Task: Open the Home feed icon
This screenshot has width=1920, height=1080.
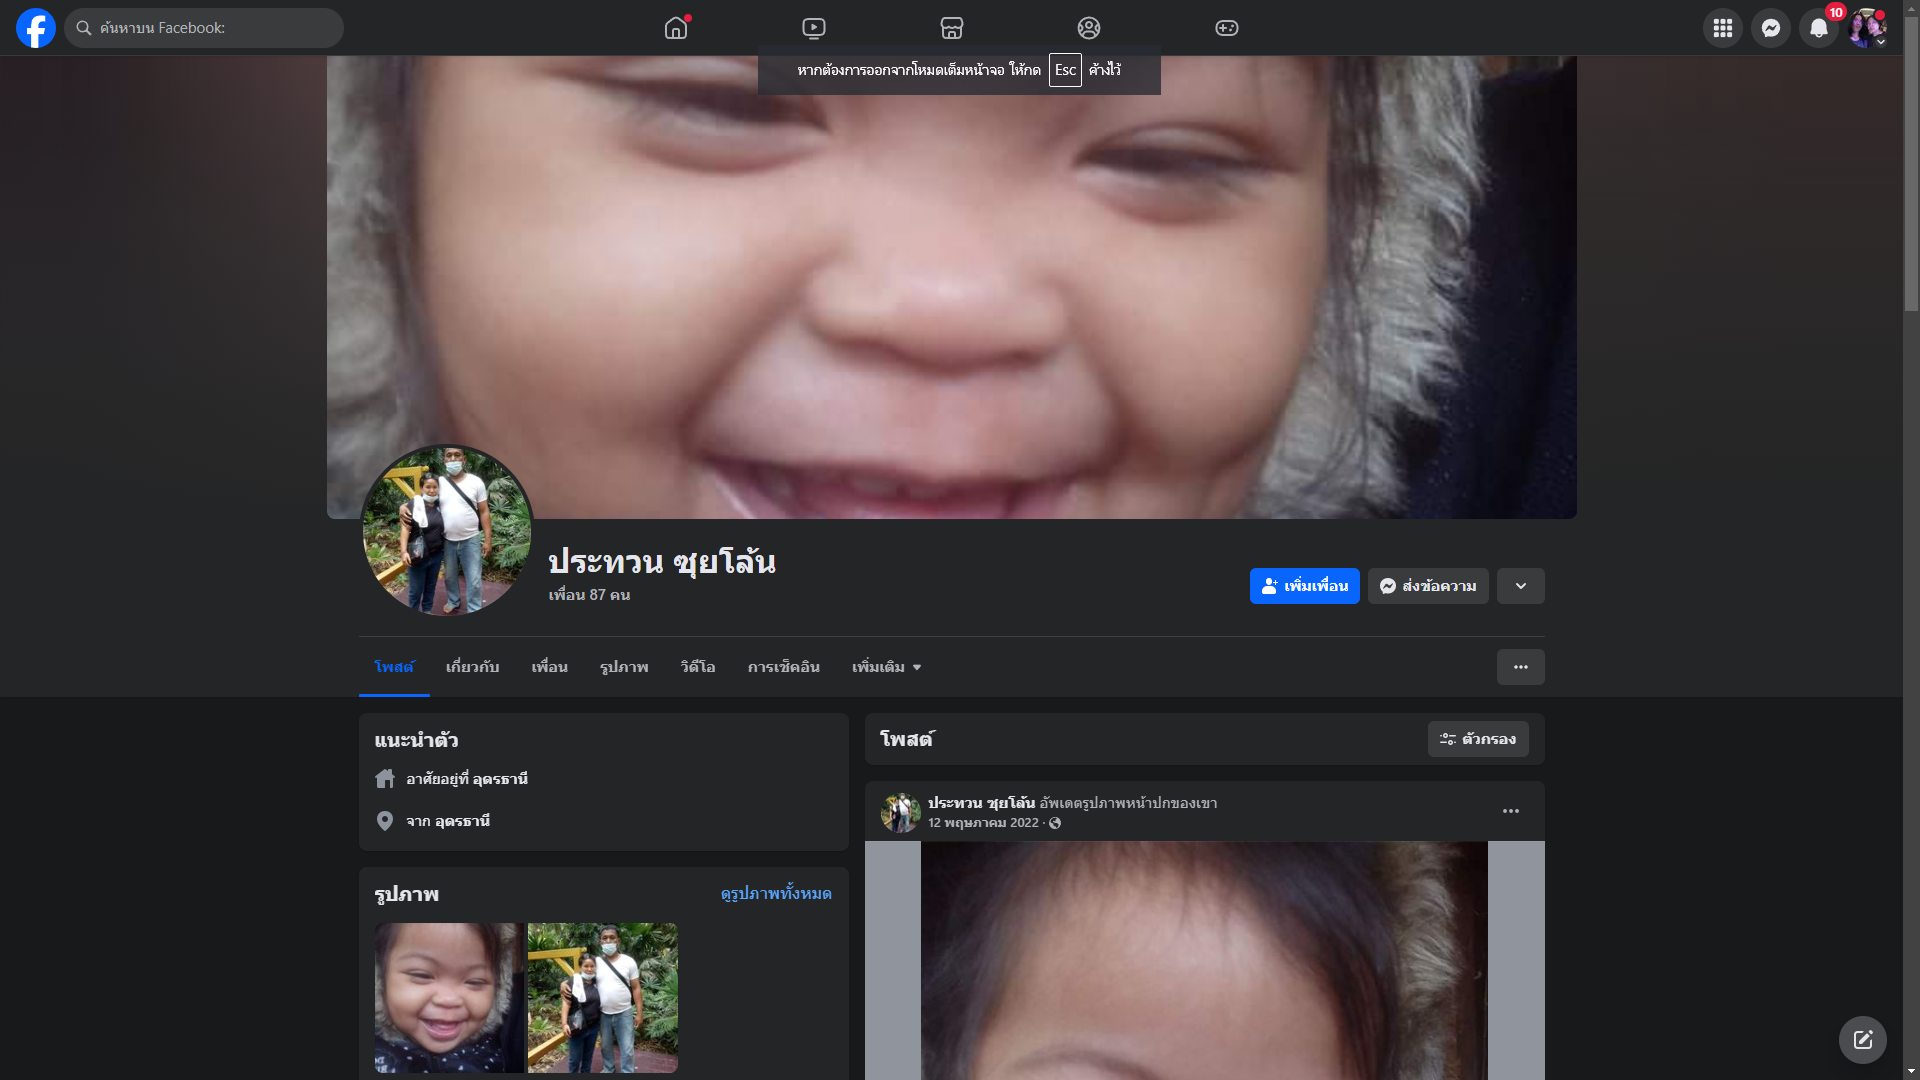Action: pos(676,28)
